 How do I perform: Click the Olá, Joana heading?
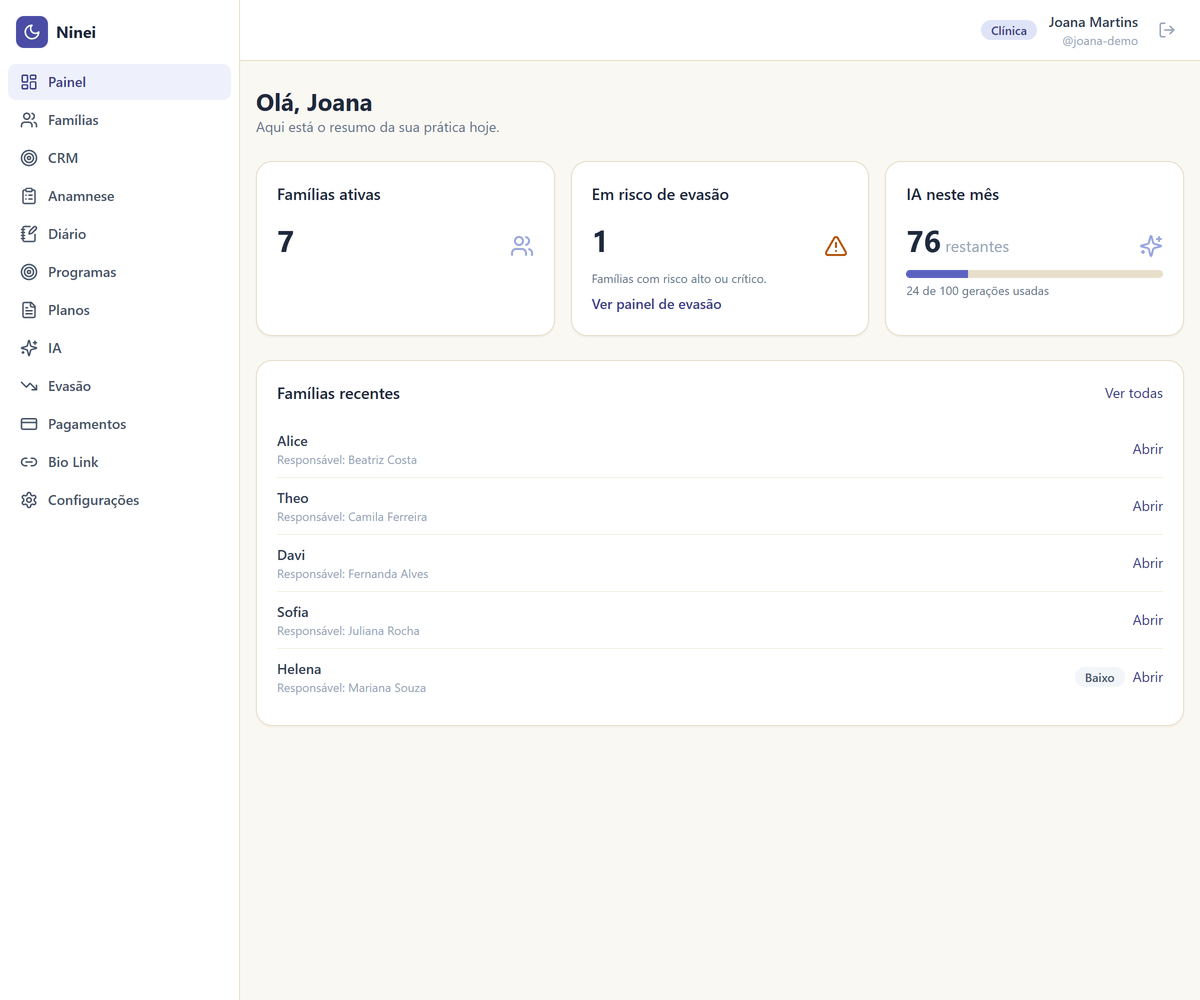(x=314, y=102)
